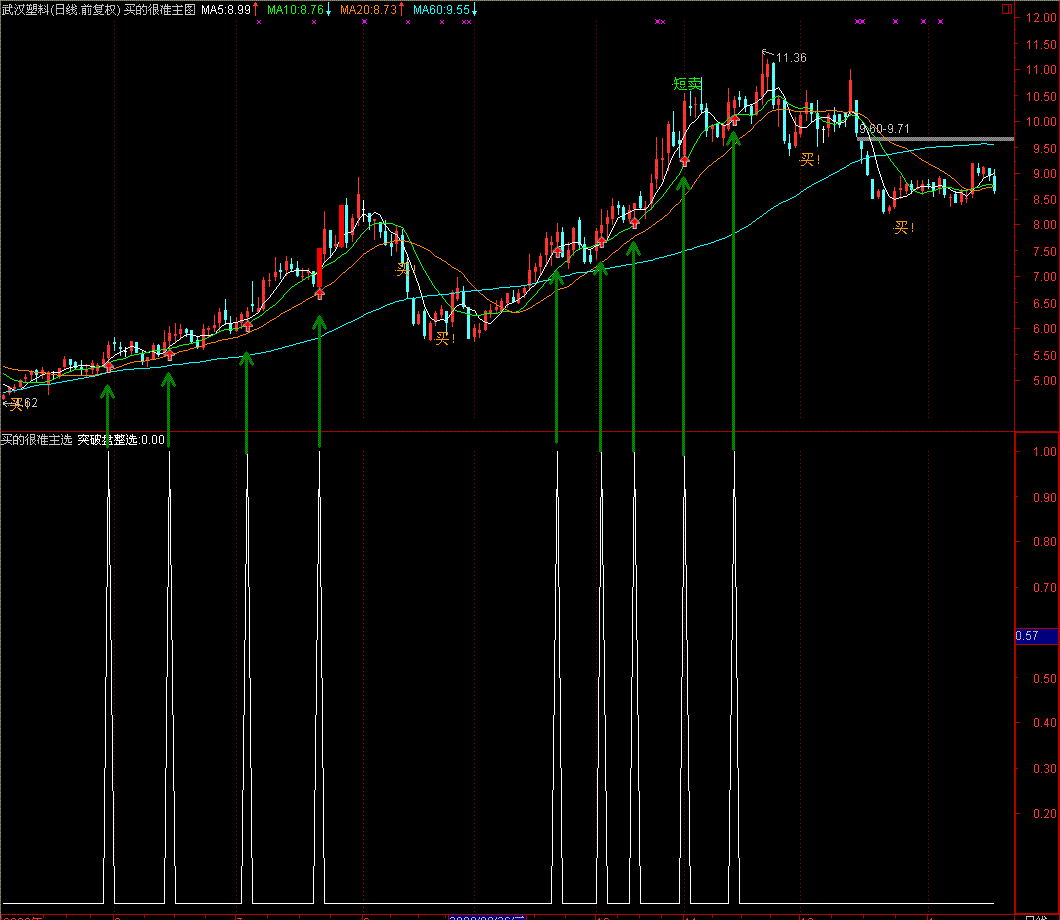Click the green 短卖 short-sell marker
The image size is (1060, 920).
tap(687, 85)
